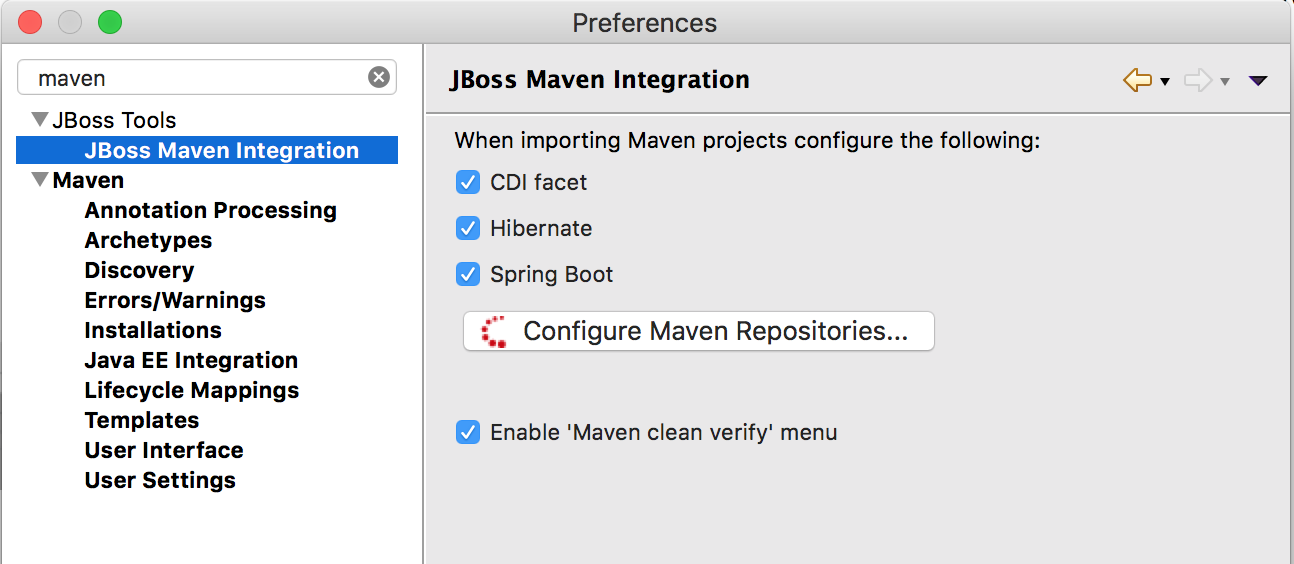This screenshot has height=564, width=1294.
Task: Click the back navigation arrow icon
Action: [x=1137, y=81]
